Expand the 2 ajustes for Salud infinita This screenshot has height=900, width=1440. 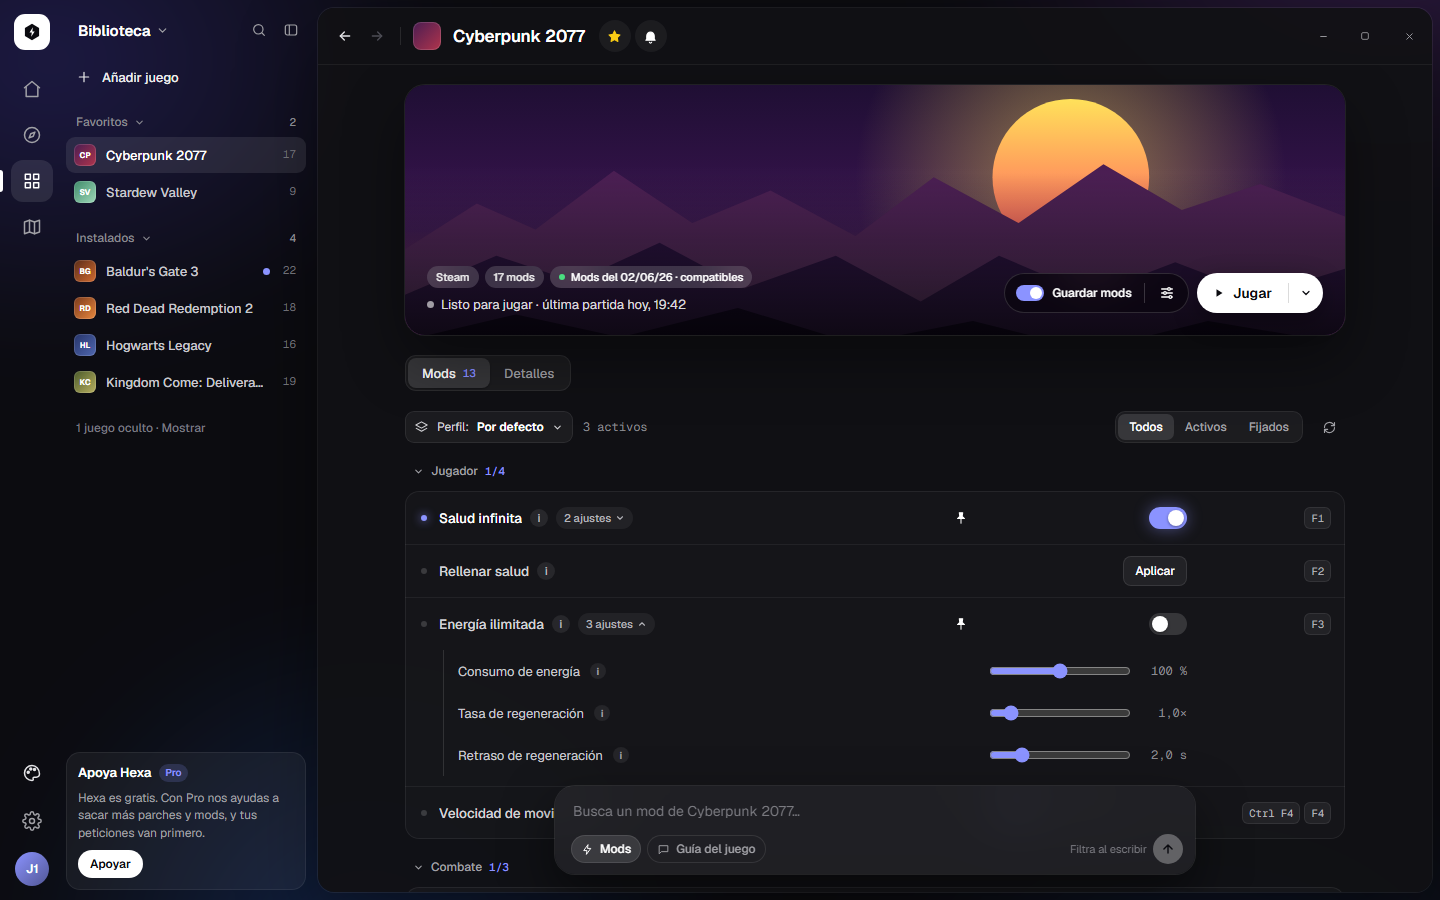point(594,518)
